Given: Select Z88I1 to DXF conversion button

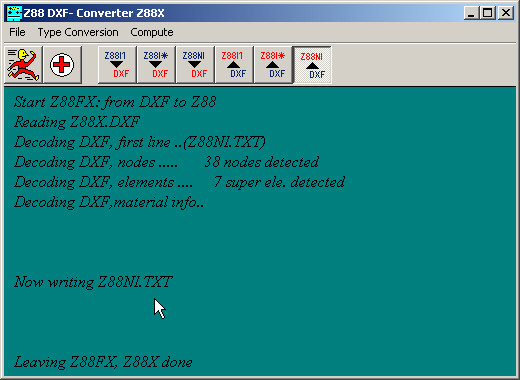Looking at the screenshot, I should (x=117, y=65).
